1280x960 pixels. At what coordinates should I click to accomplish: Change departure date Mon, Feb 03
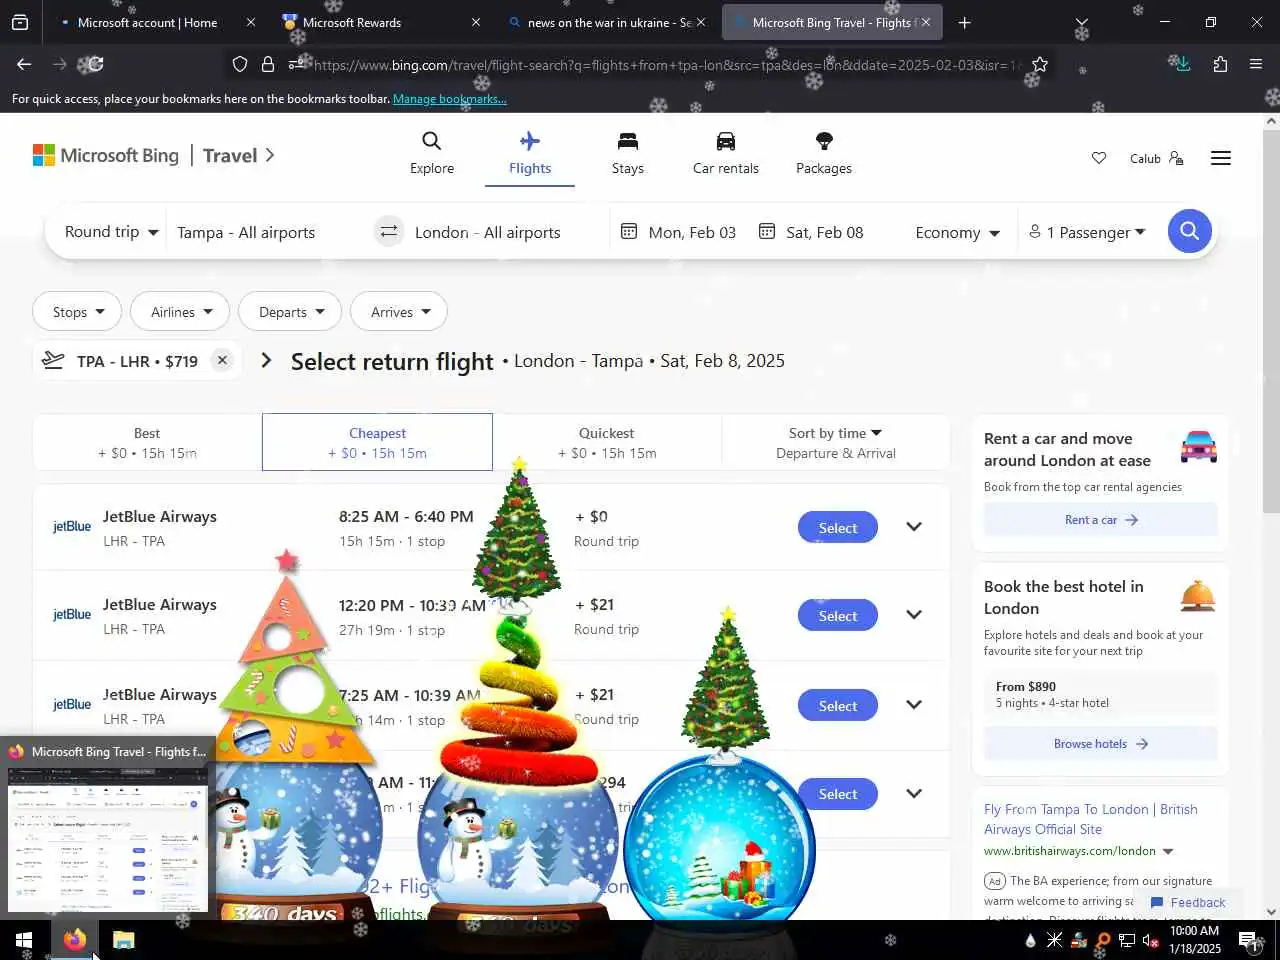(679, 232)
